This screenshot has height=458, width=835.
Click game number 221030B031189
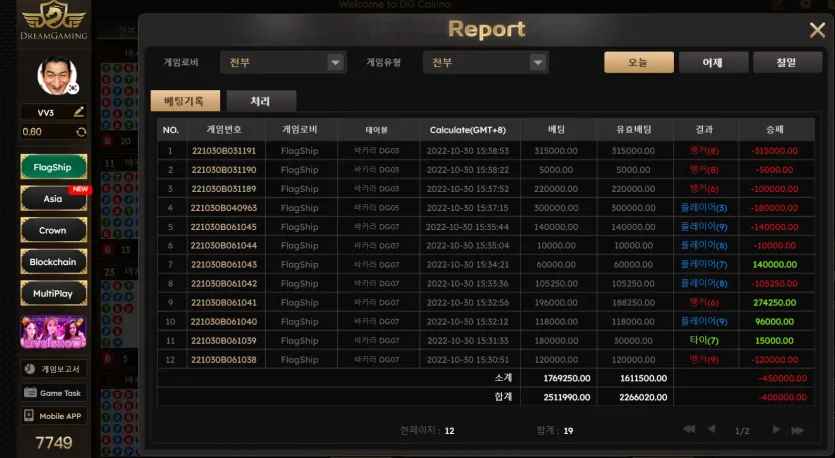coord(224,189)
